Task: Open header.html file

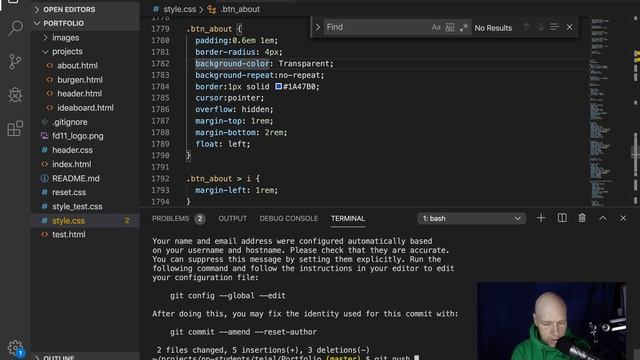Action: coord(79,93)
